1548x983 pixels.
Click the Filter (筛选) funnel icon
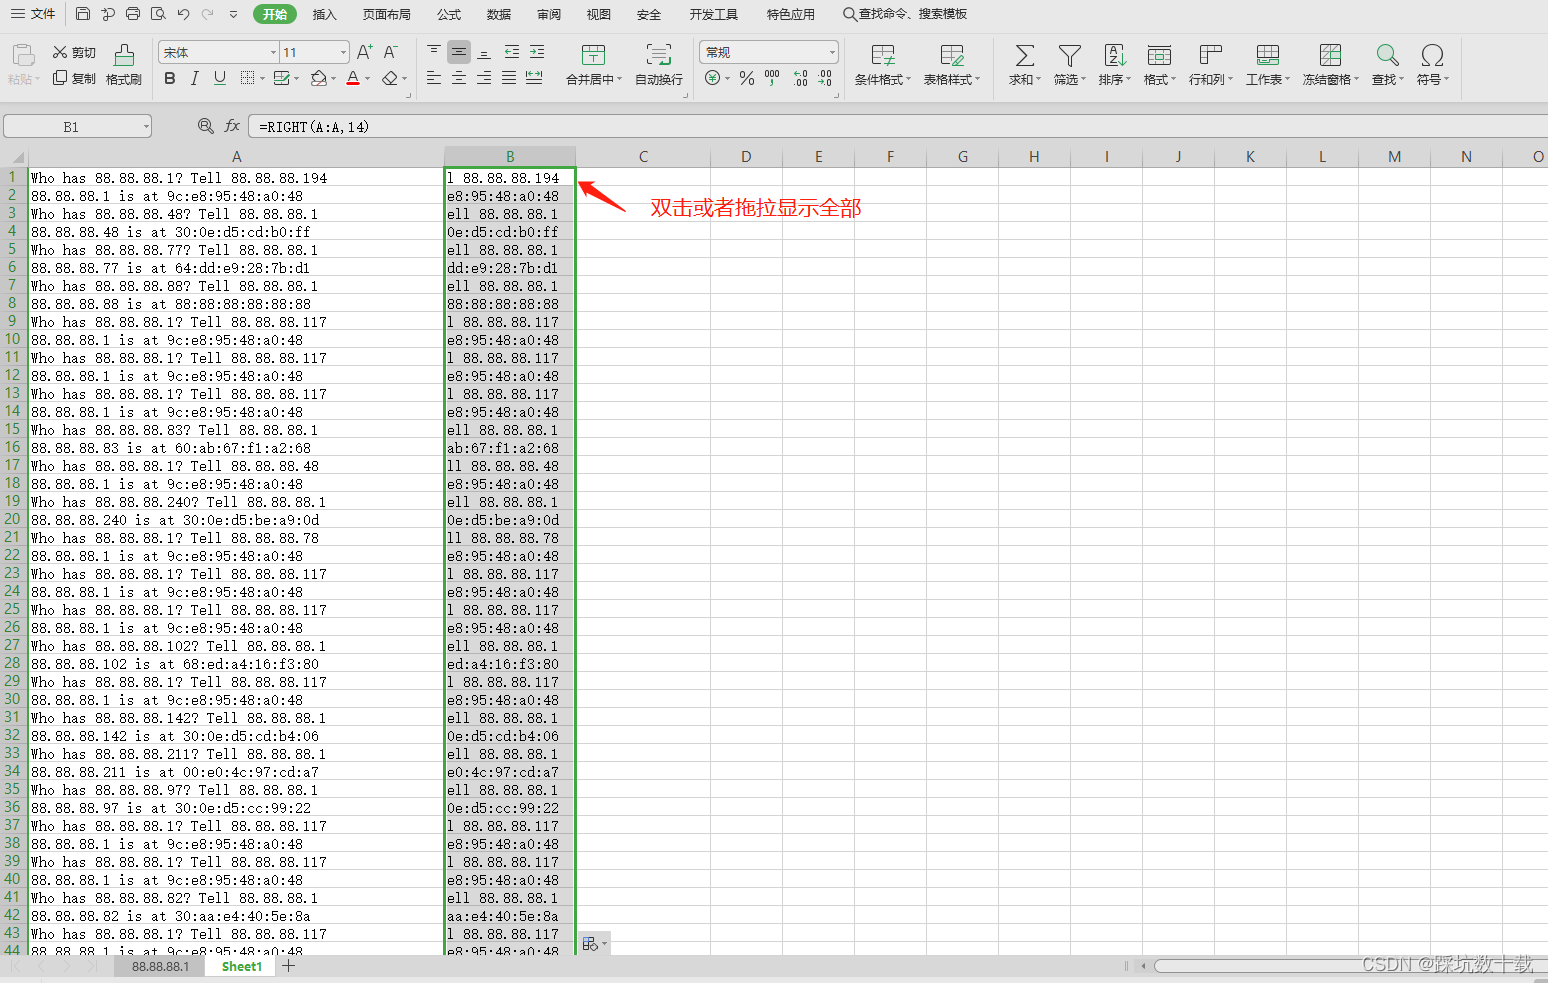pos(1070,55)
